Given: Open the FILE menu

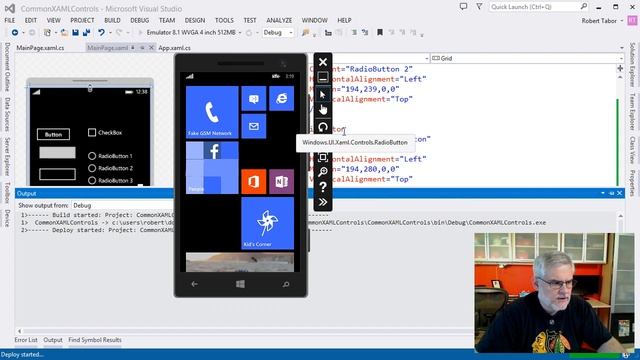Looking at the screenshot, I should (10, 20).
